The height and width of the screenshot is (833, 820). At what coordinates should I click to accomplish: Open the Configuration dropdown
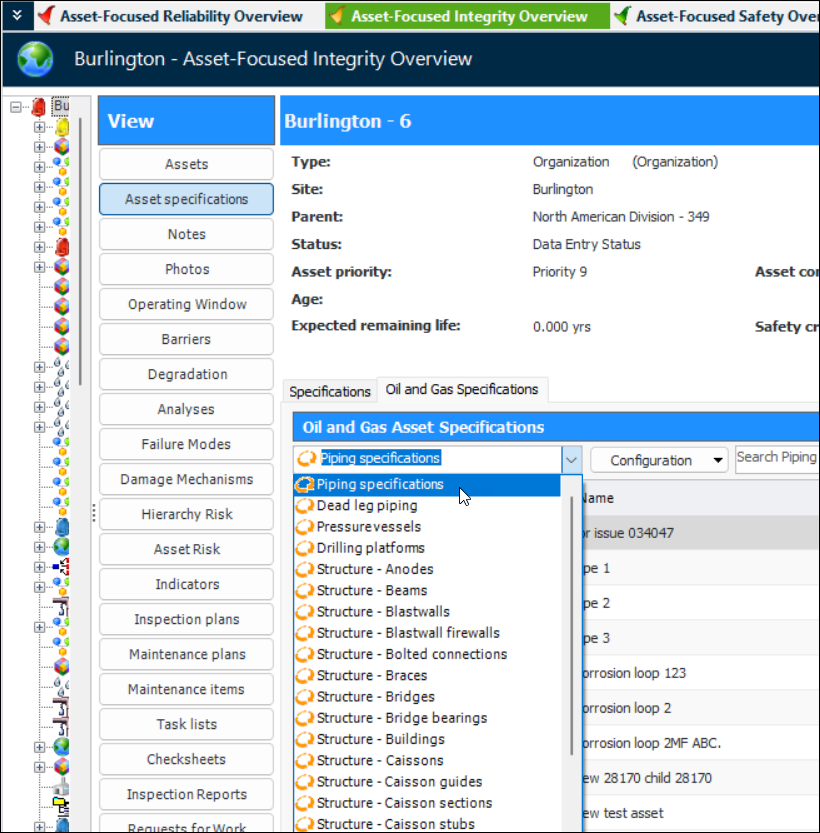(659, 460)
